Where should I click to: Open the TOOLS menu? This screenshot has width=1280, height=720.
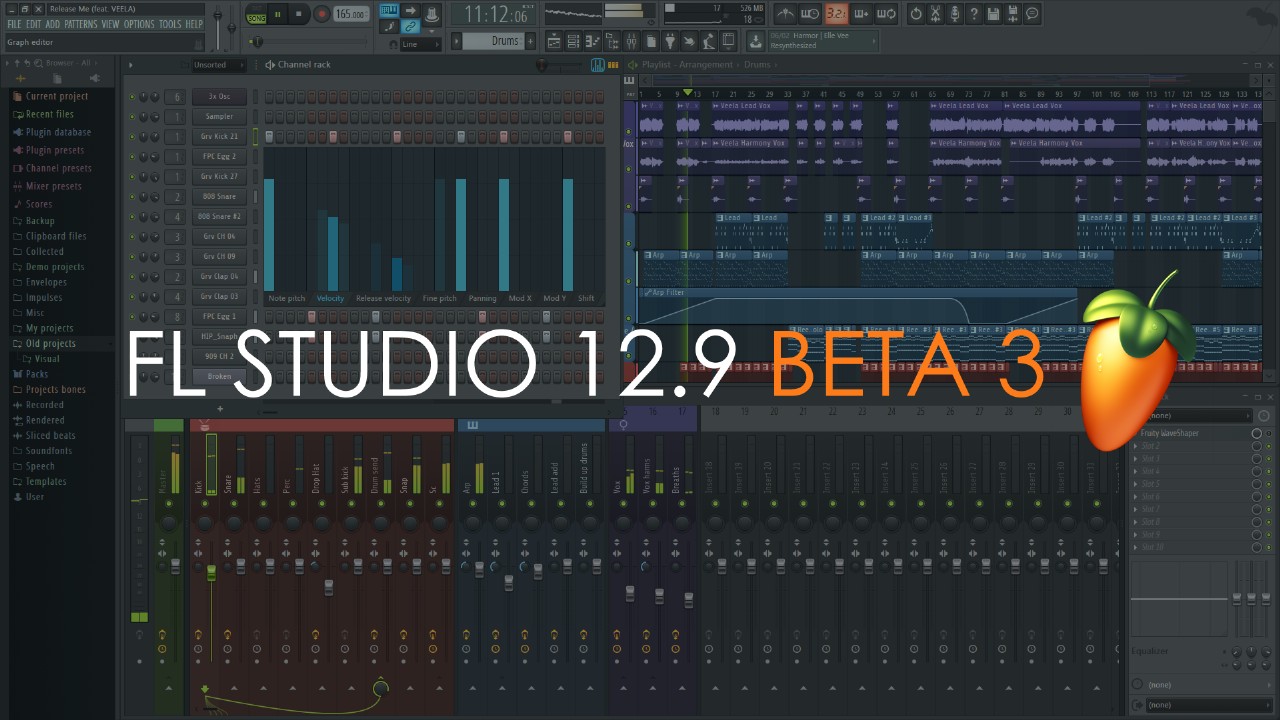coord(170,23)
